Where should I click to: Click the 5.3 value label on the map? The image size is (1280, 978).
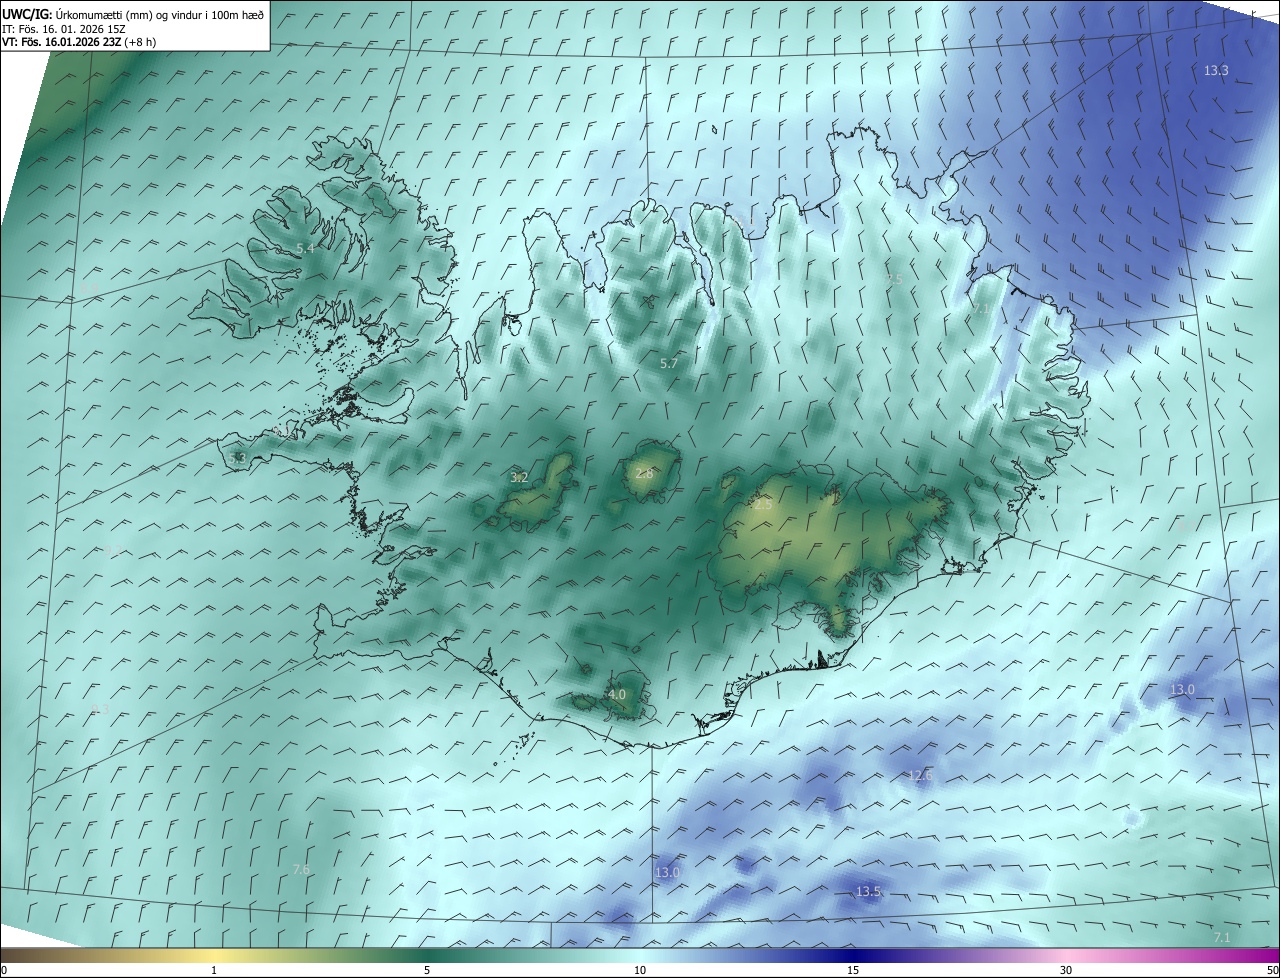[x=237, y=458]
